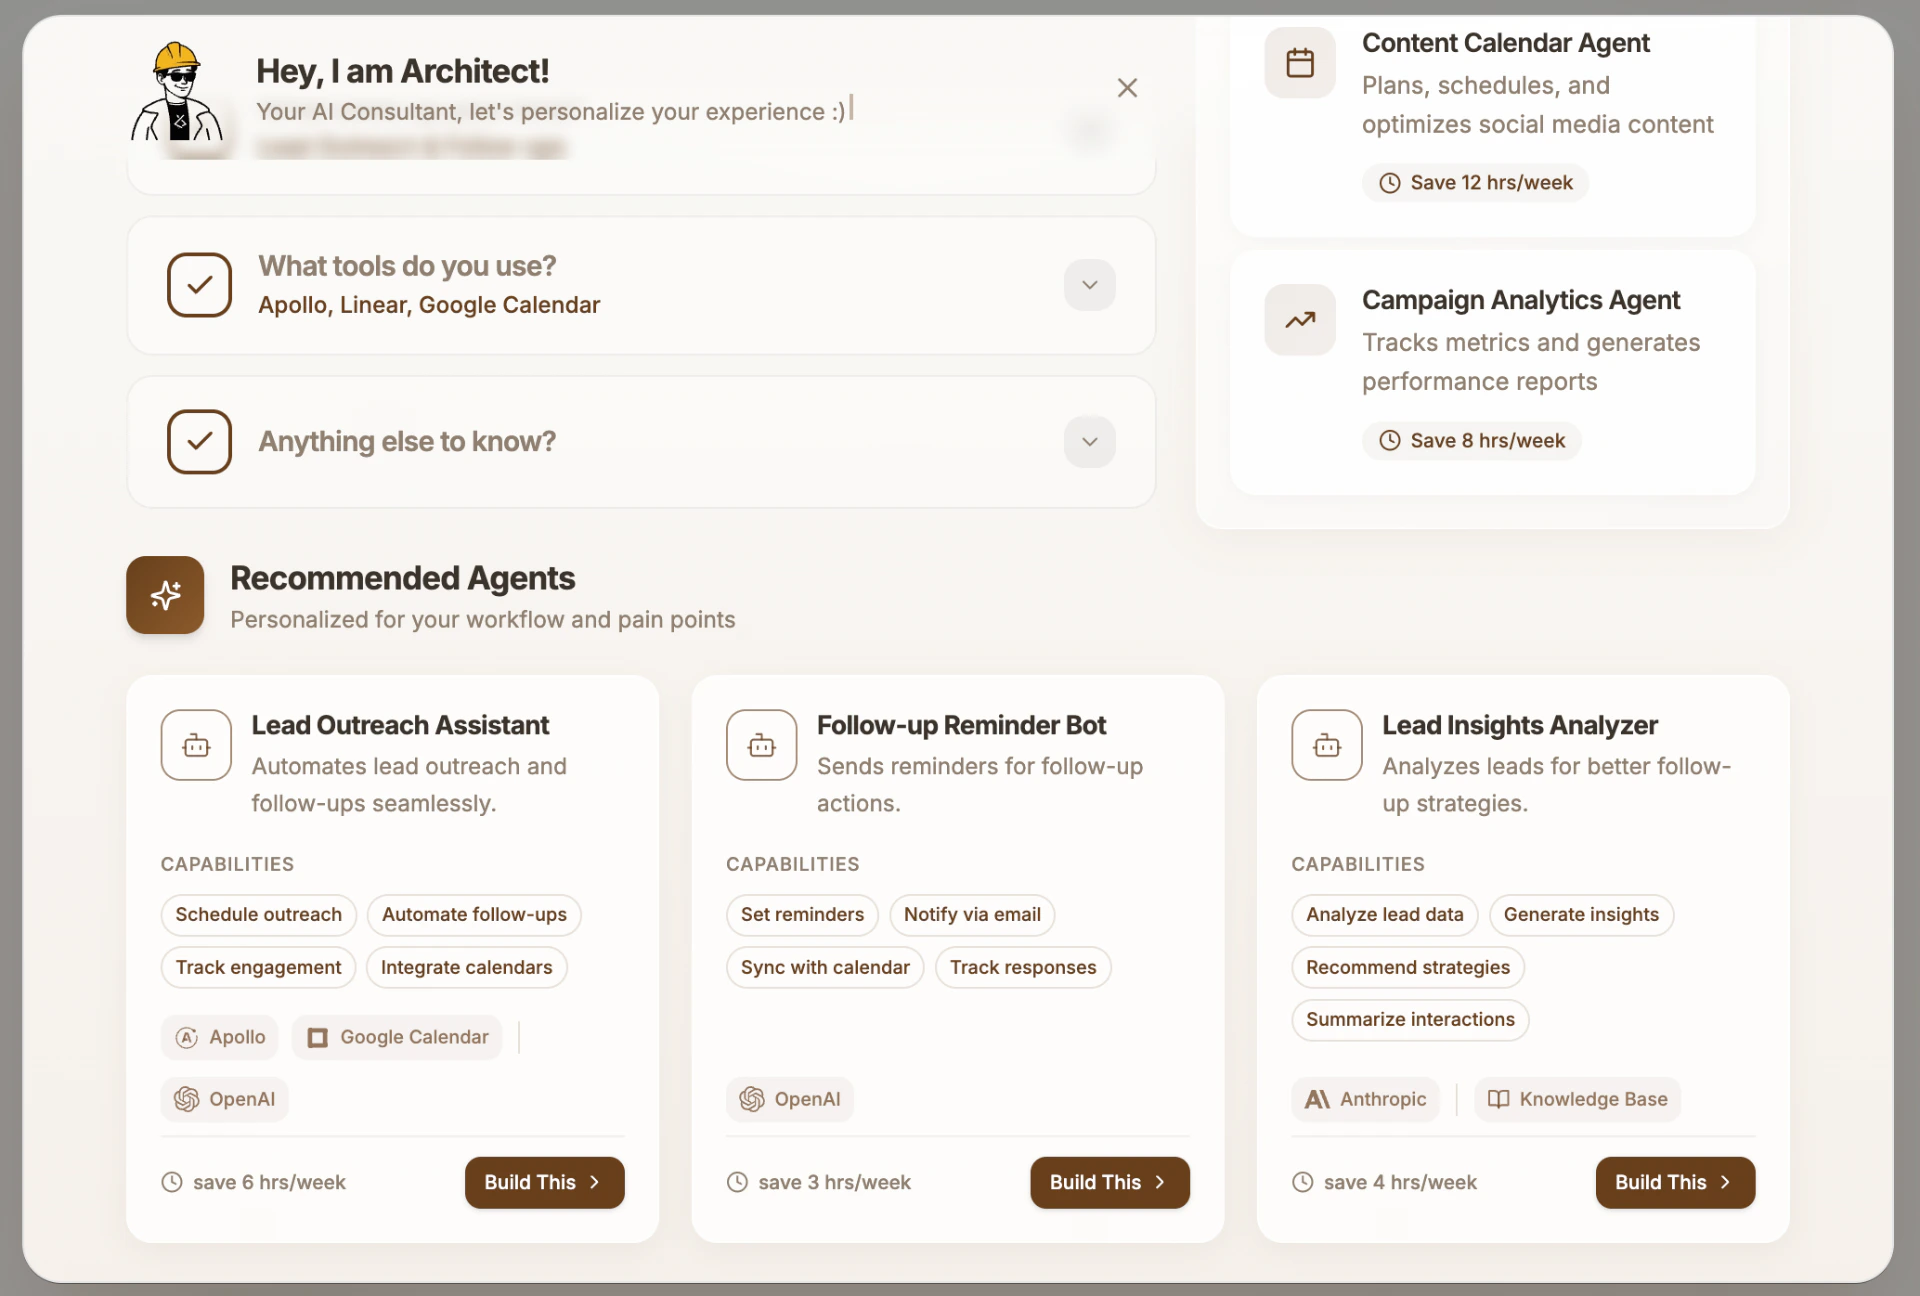Click the OpenAI logo on Lead Outreach card
The width and height of the screenshot is (1920, 1296).
click(186, 1099)
